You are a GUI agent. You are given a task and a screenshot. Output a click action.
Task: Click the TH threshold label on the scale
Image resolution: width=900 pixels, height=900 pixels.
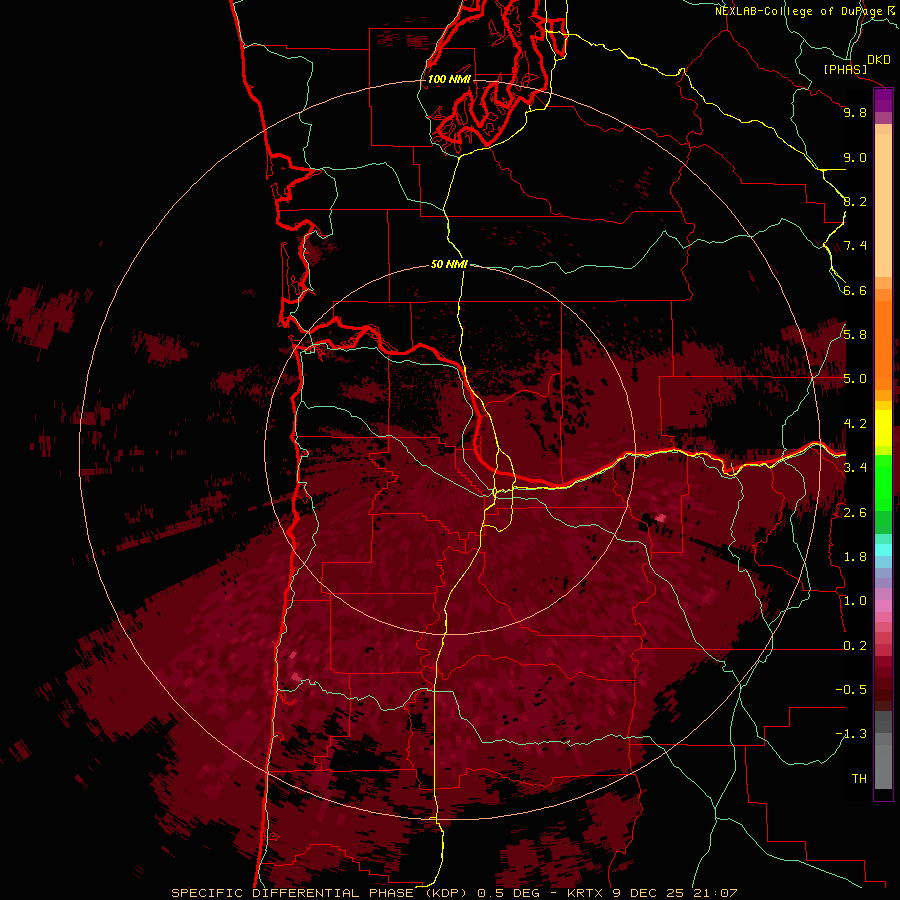pyautogui.click(x=859, y=779)
